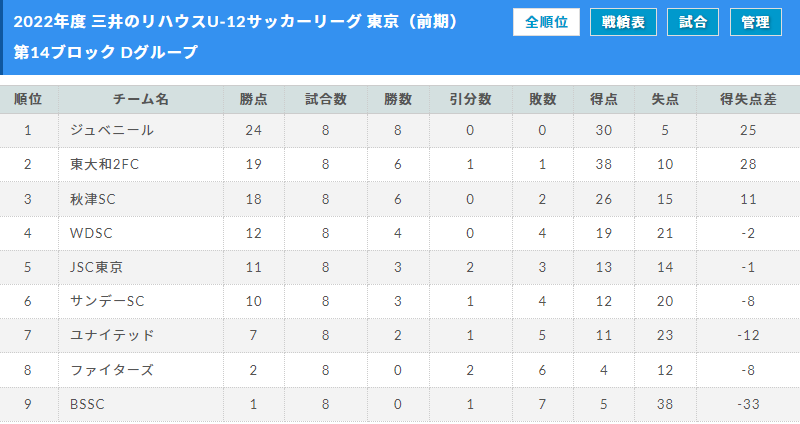Select the BSSC team entry

pyautogui.click(x=87, y=404)
